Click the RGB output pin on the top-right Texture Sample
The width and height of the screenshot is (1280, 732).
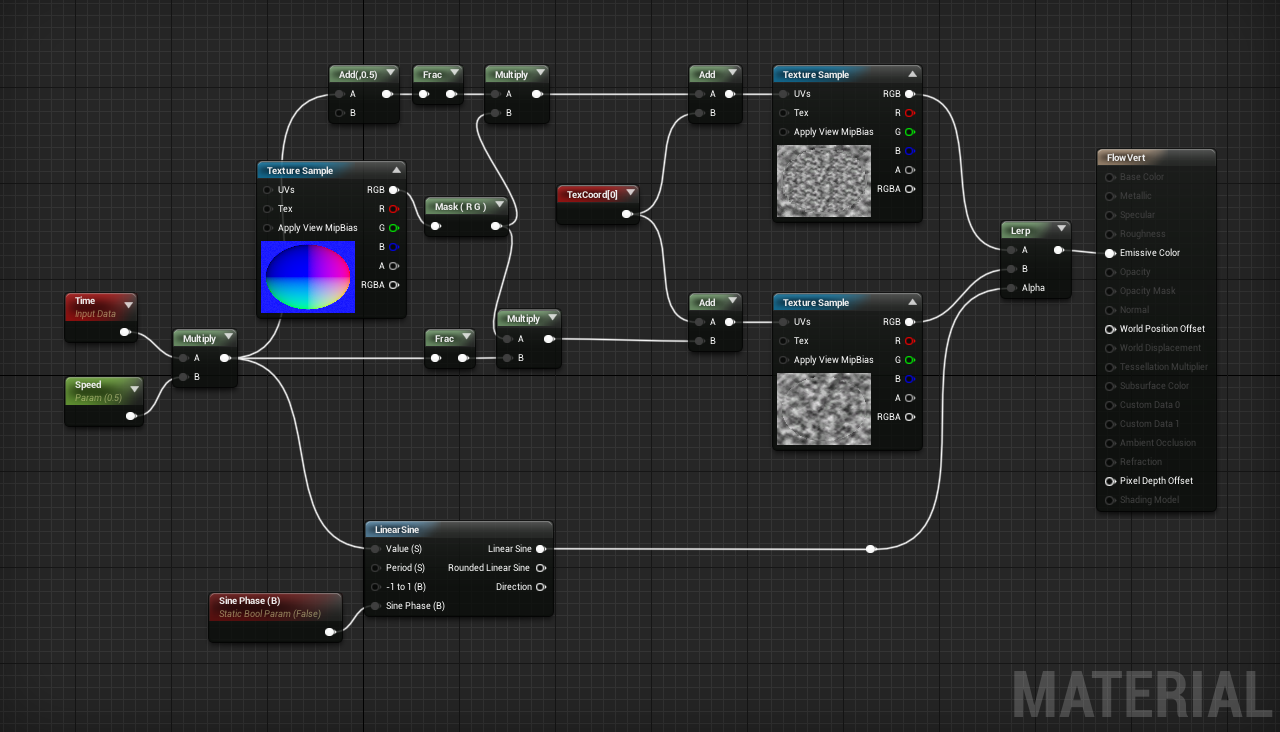(x=911, y=93)
